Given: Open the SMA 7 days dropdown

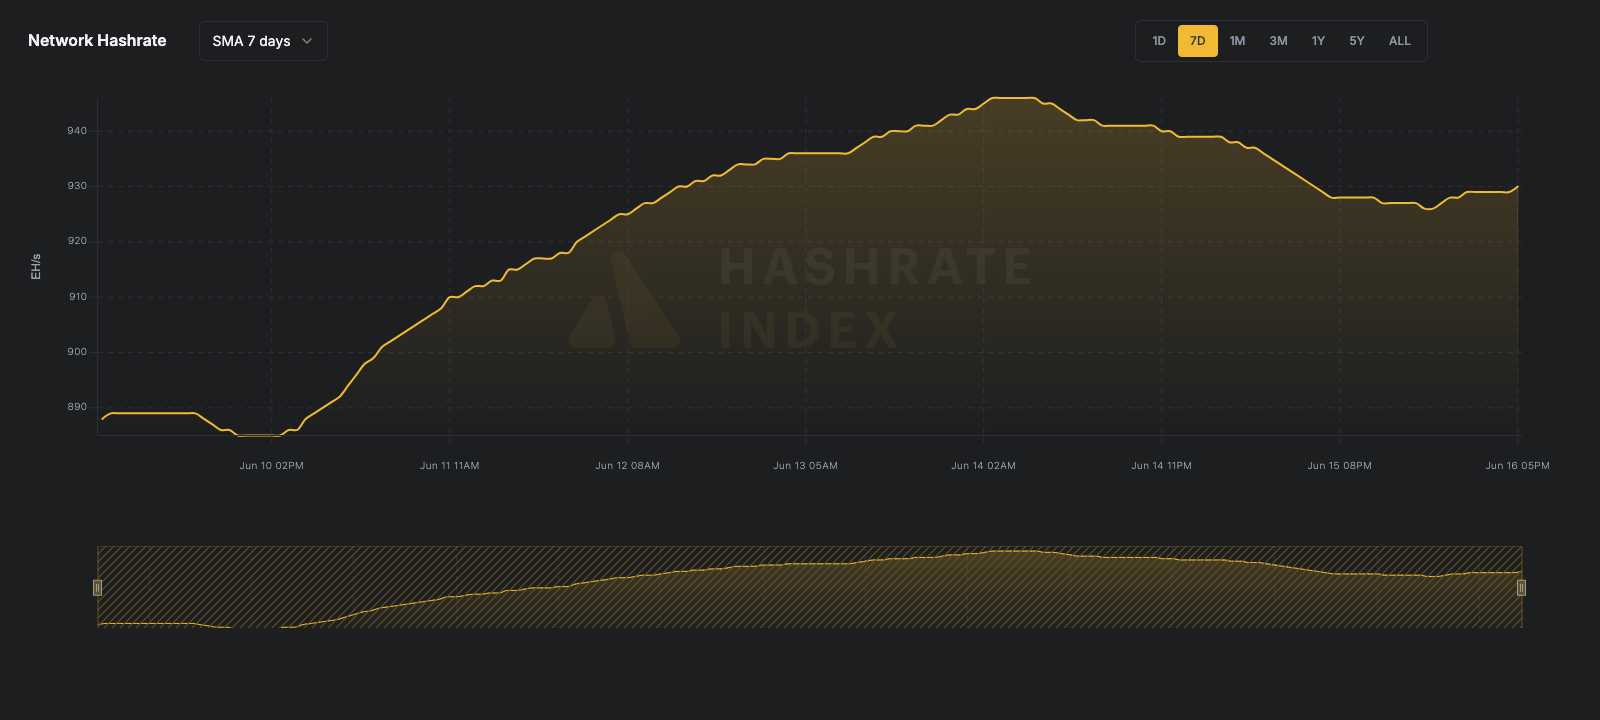Looking at the screenshot, I should pyautogui.click(x=263, y=41).
